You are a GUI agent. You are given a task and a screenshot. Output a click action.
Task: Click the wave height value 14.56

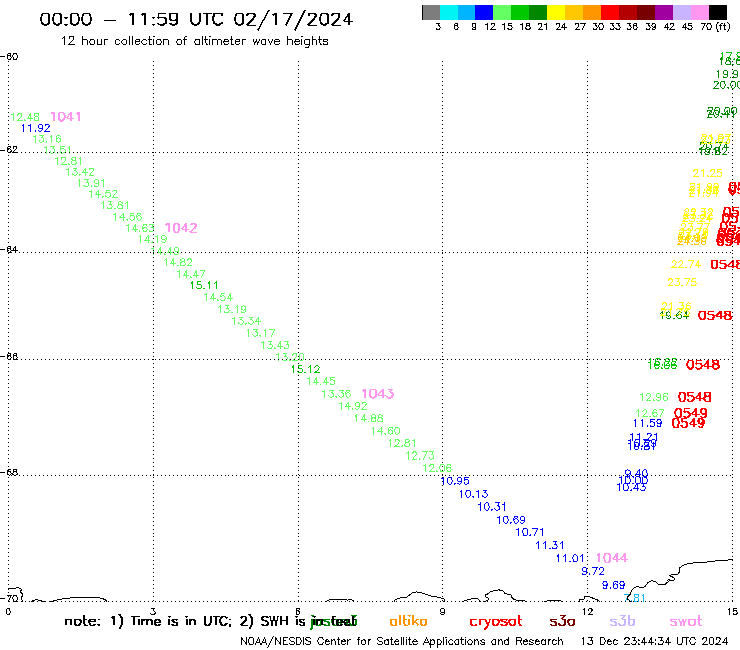coord(127,217)
